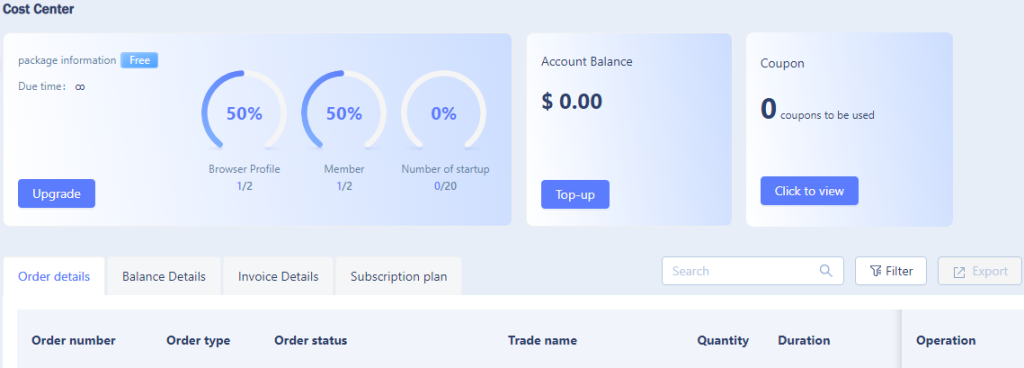Click the Export arrow icon
Image resolution: width=1024 pixels, height=368 pixels.
959,272
